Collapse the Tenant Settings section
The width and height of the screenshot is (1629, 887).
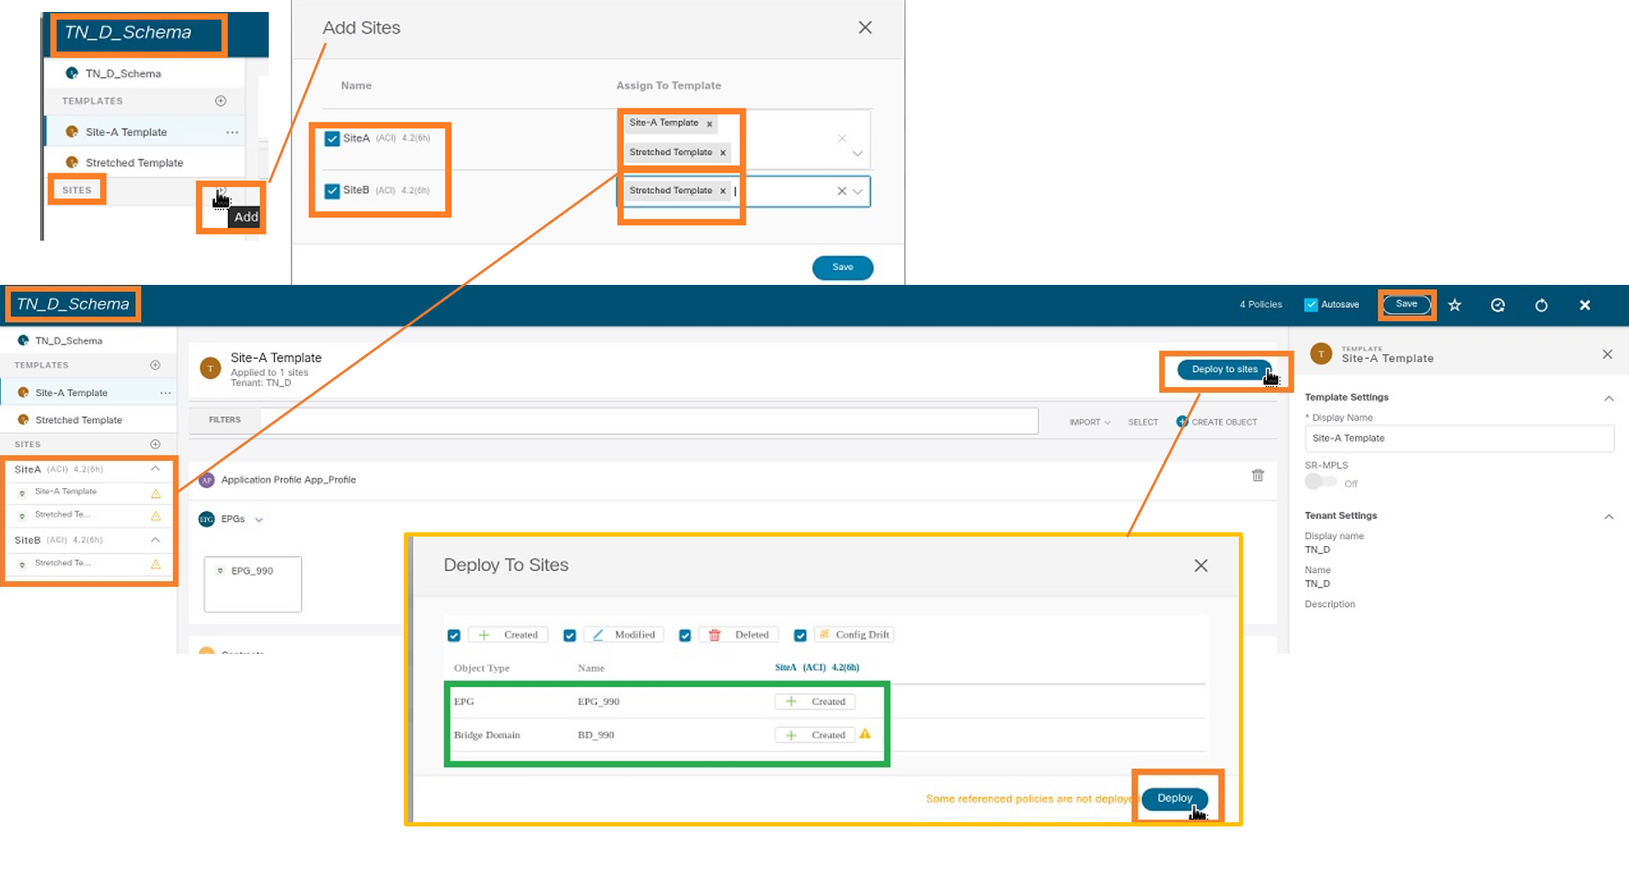click(x=1609, y=517)
